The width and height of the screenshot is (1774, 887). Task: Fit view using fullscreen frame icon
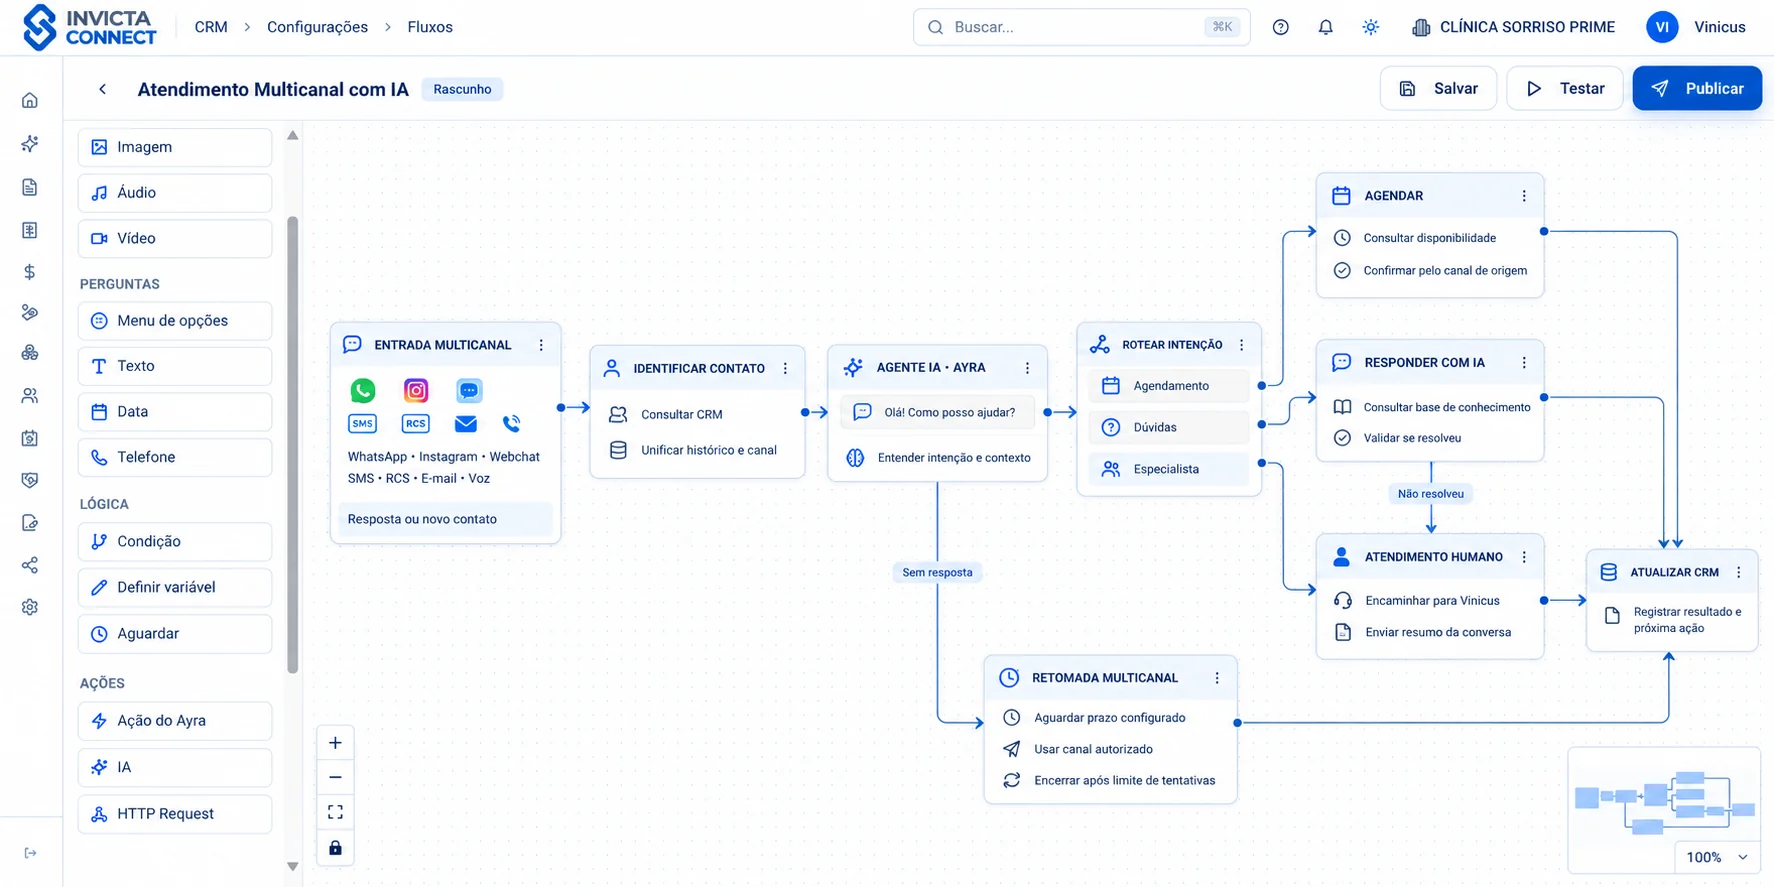[x=335, y=812]
